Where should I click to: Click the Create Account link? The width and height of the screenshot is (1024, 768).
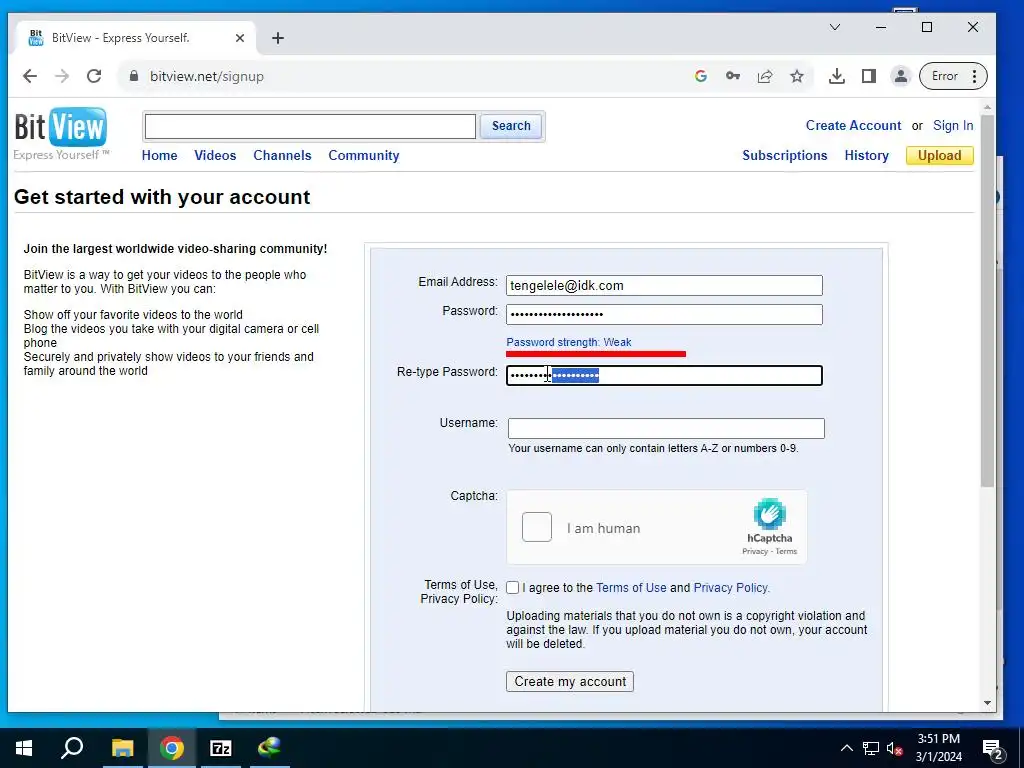tap(853, 125)
